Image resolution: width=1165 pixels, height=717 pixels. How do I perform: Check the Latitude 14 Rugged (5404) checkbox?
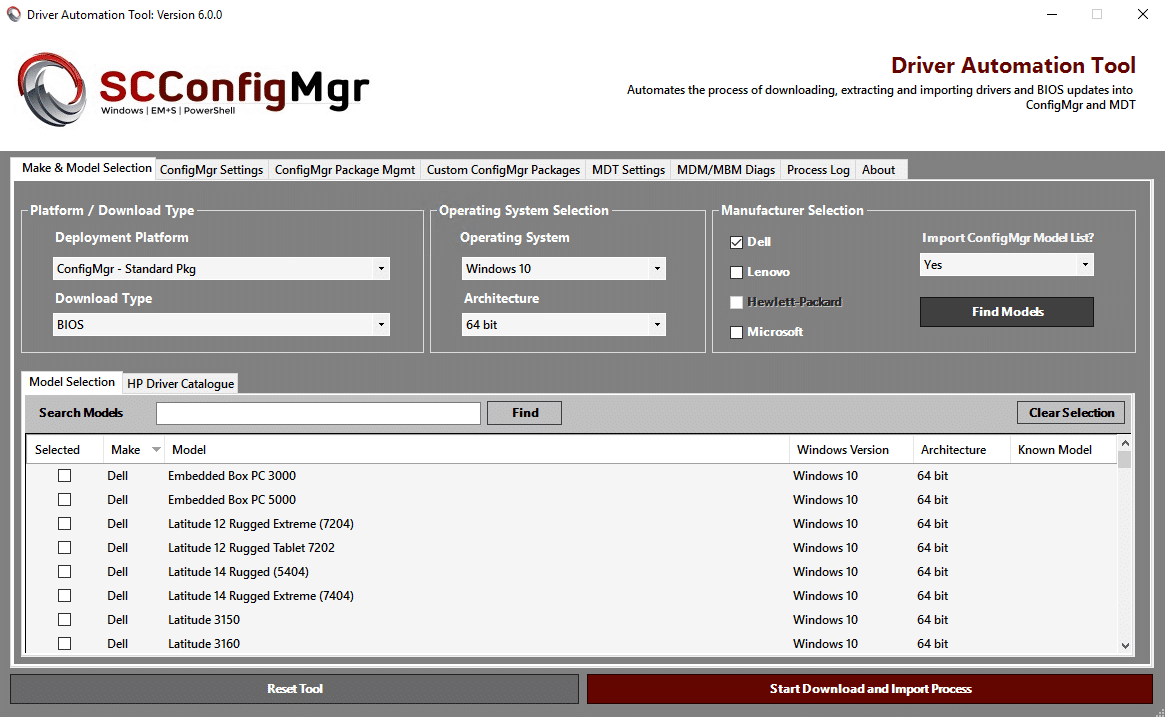click(x=65, y=571)
